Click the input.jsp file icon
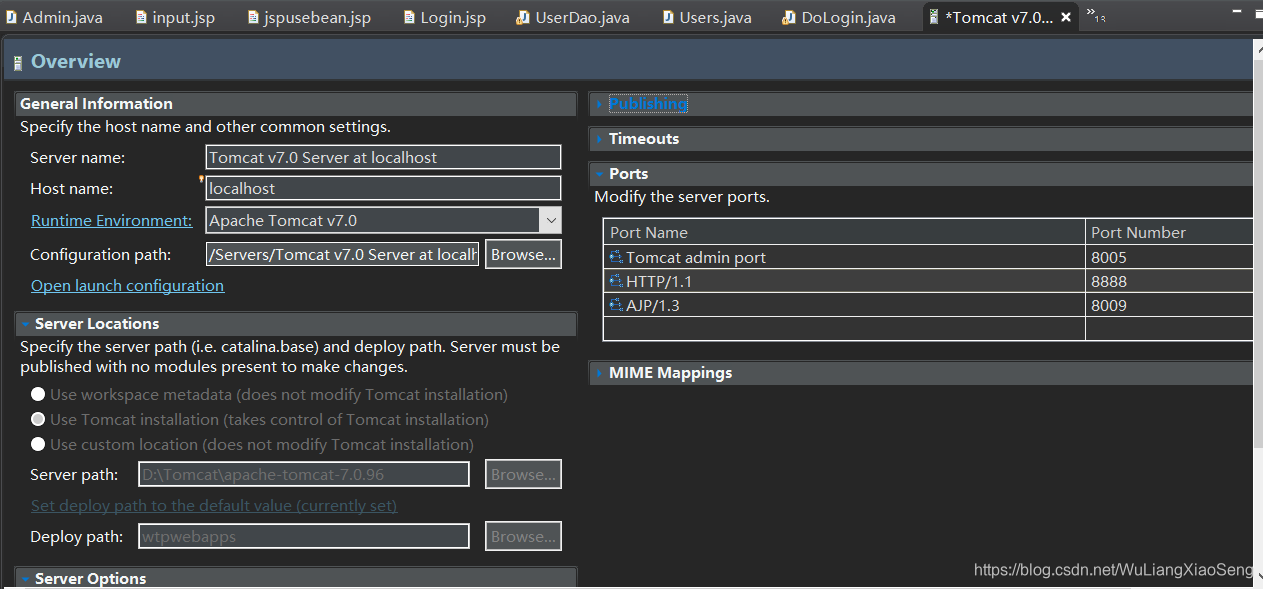 [x=142, y=17]
